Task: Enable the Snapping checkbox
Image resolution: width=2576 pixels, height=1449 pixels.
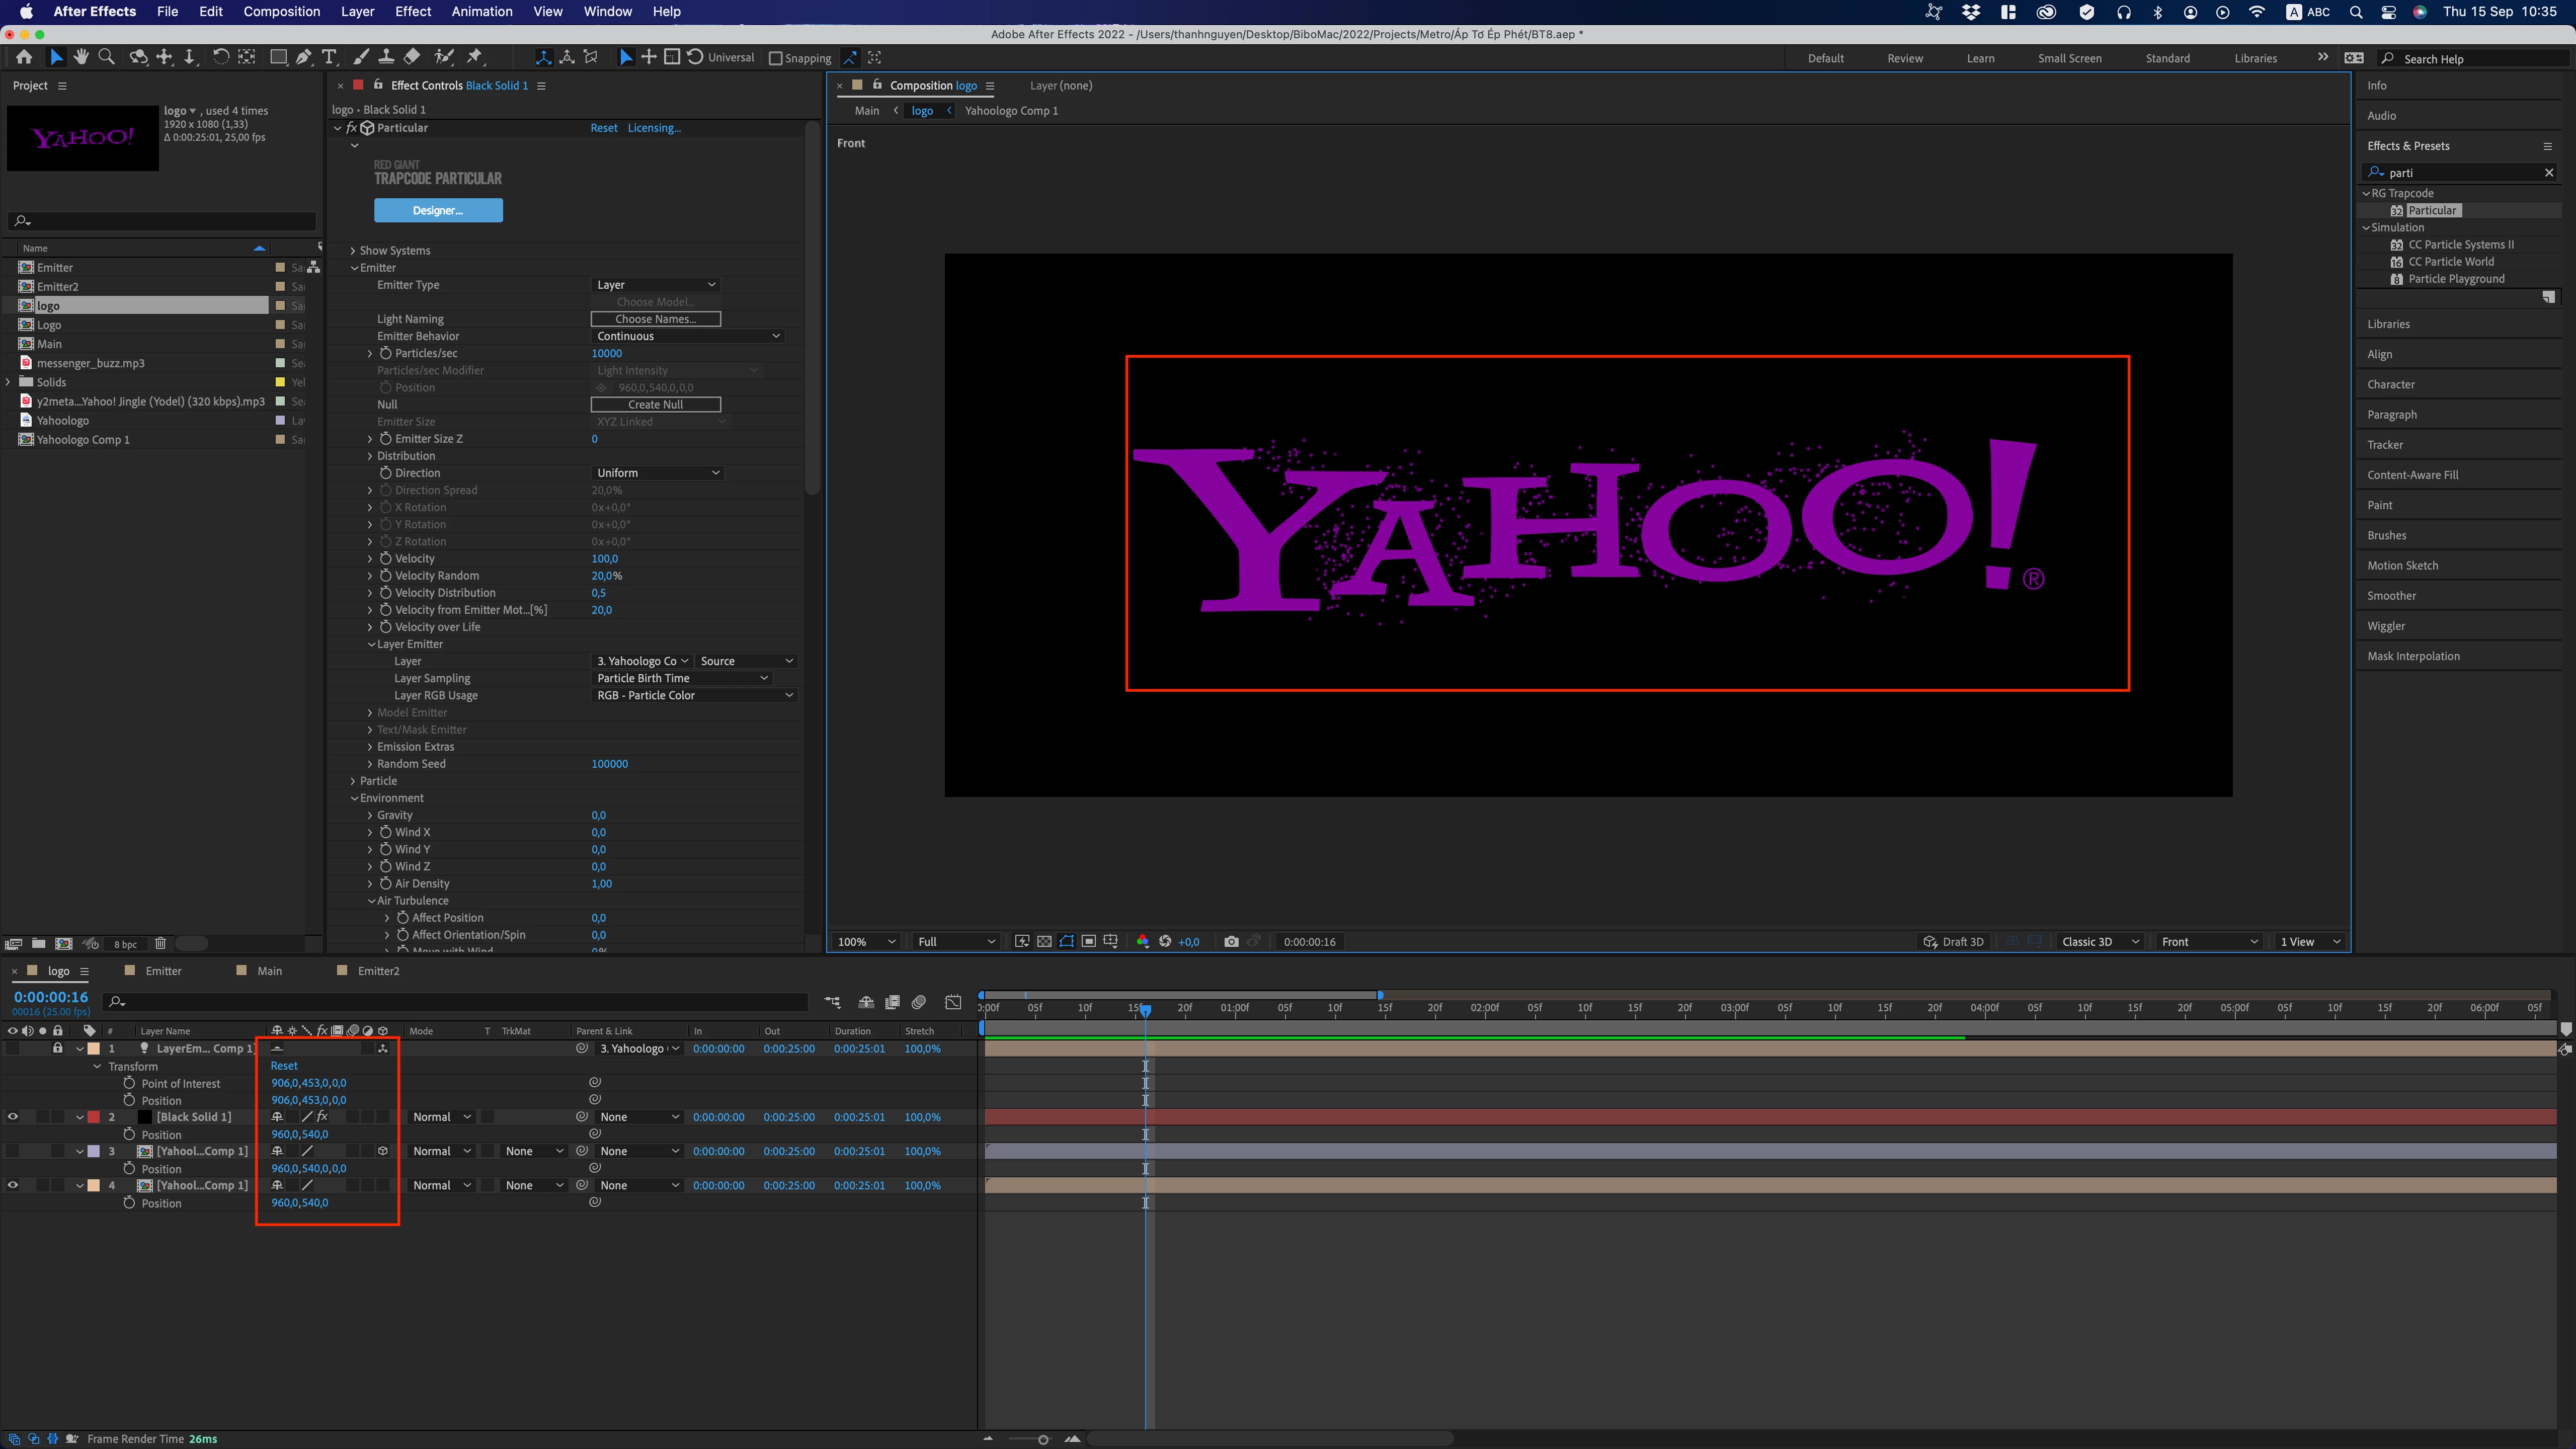Action: point(775,58)
